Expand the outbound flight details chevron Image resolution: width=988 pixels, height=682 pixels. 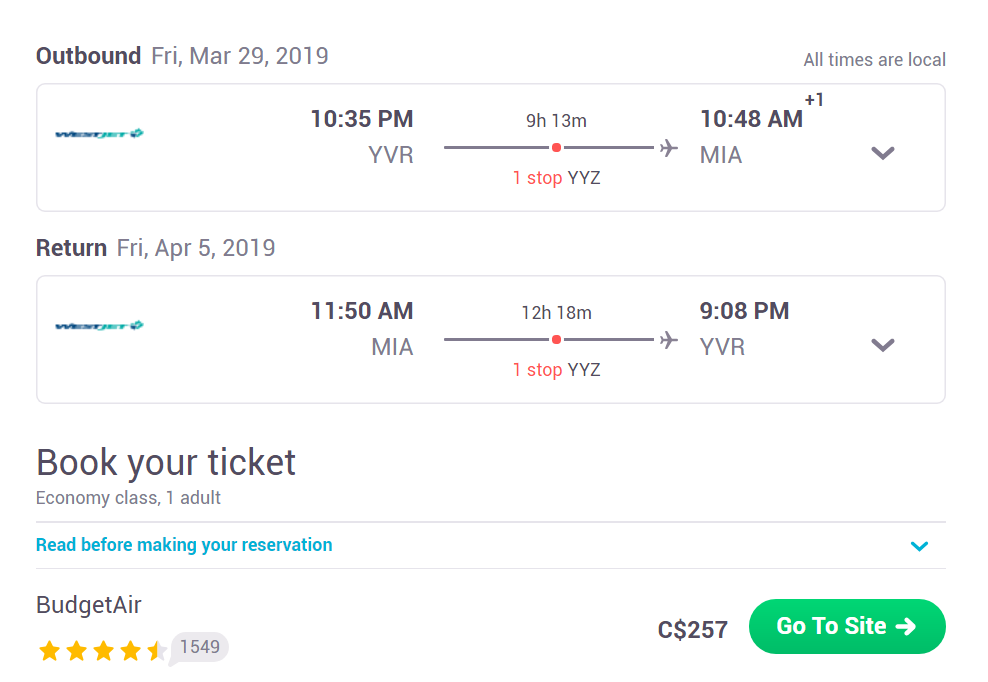(x=883, y=153)
